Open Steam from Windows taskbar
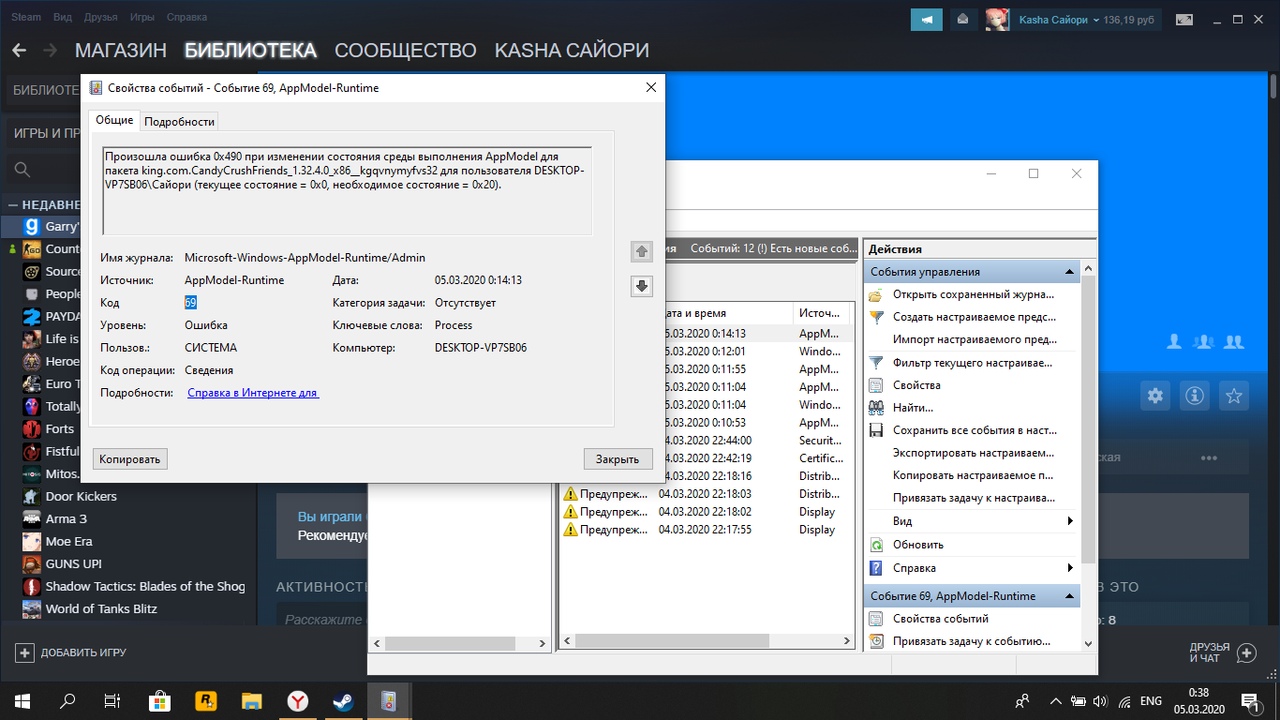 click(x=342, y=701)
